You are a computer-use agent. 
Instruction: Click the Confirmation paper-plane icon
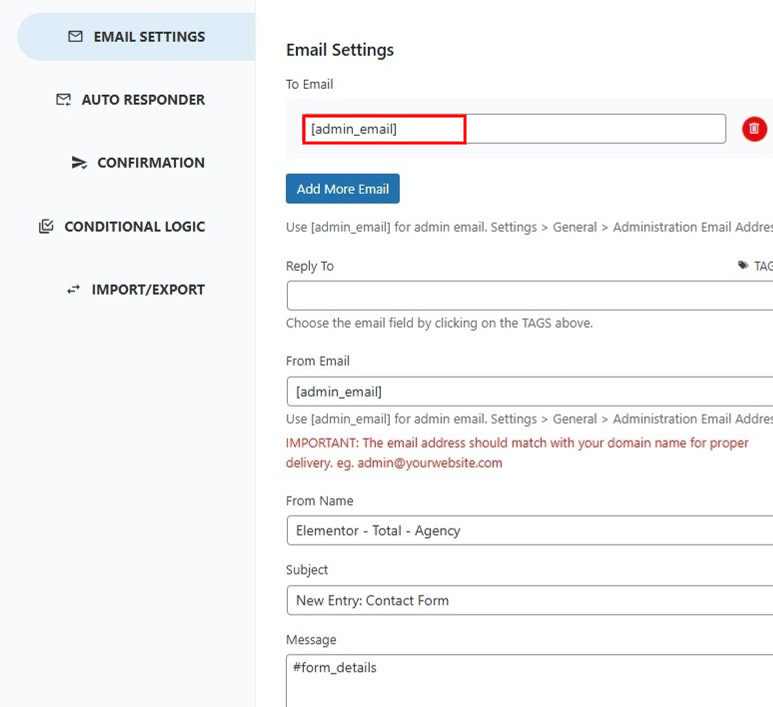(79, 163)
